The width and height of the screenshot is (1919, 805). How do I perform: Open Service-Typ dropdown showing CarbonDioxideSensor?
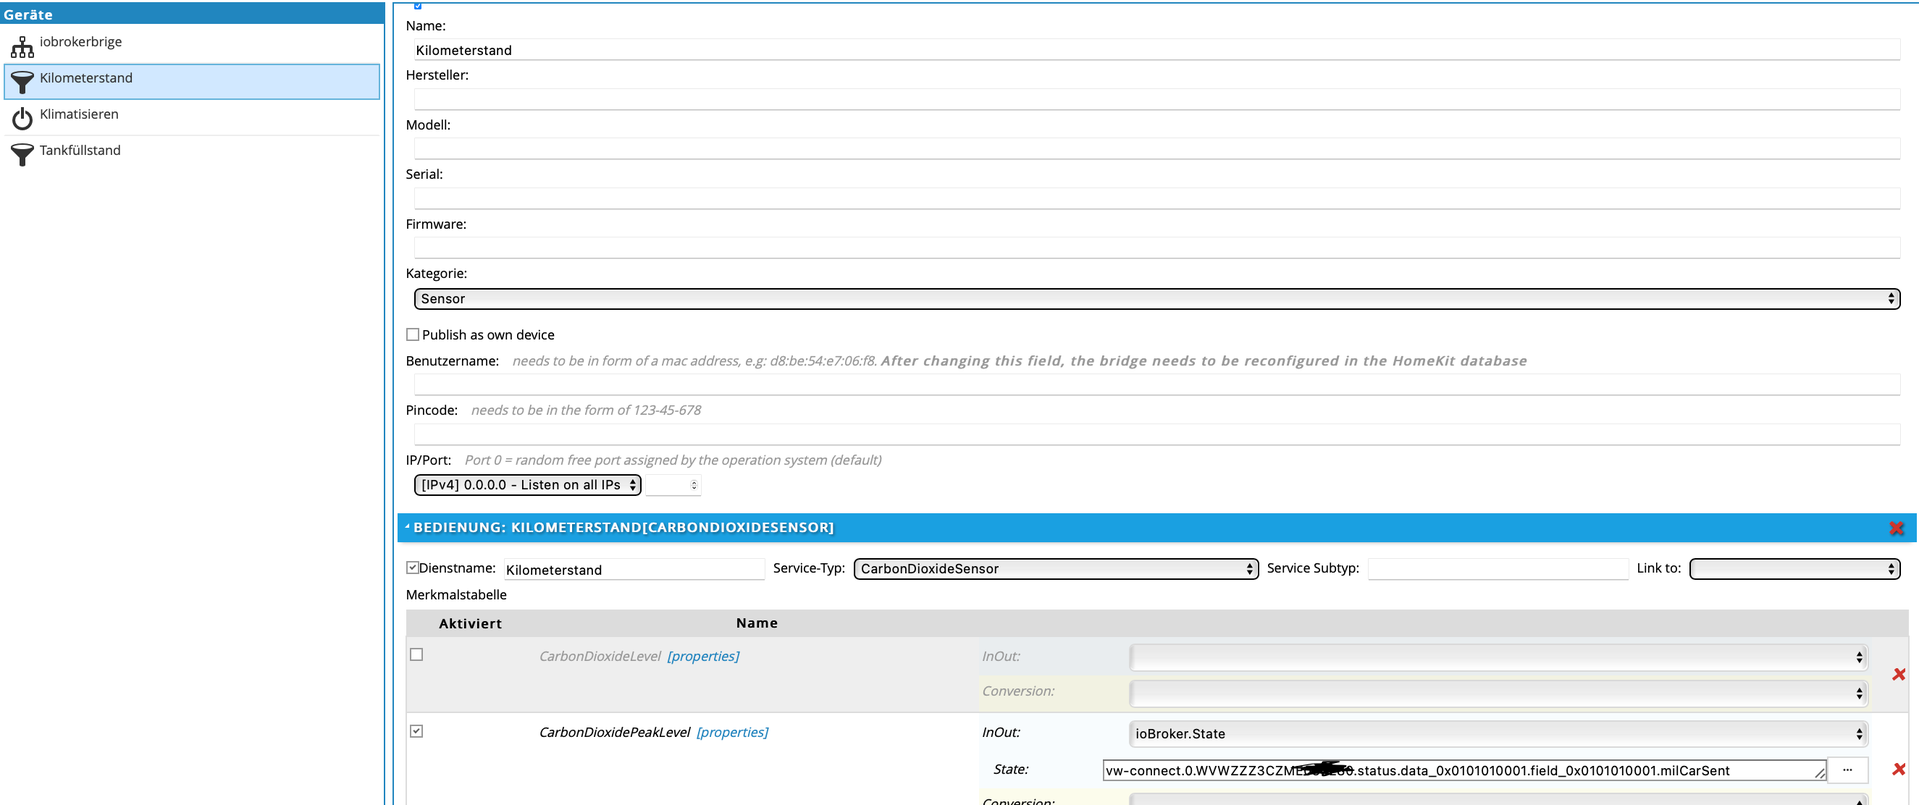point(1055,569)
